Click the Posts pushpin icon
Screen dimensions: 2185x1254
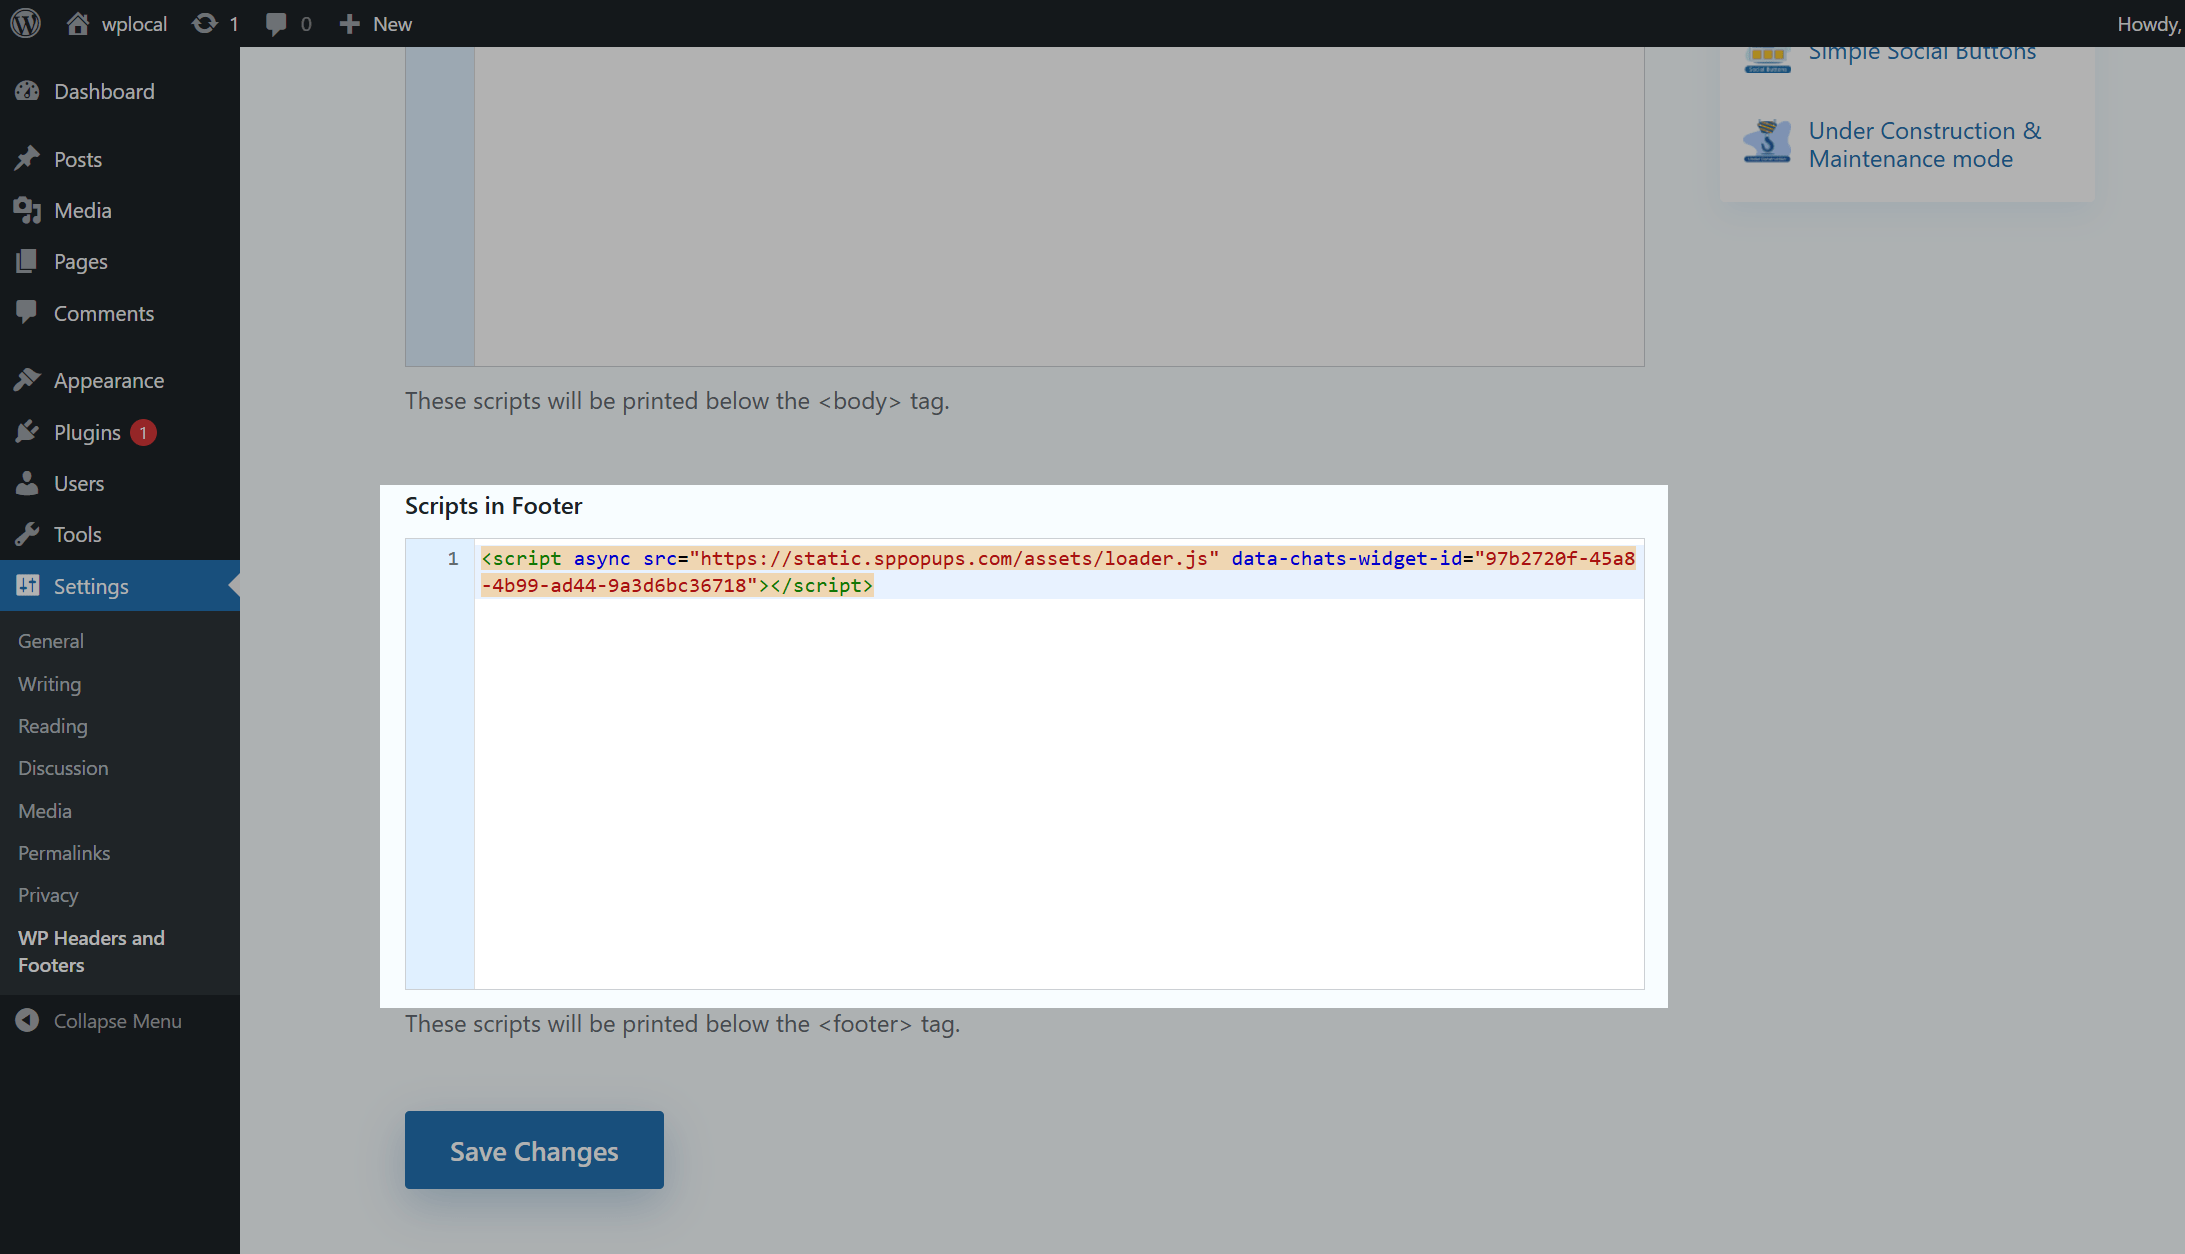pyautogui.click(x=27, y=159)
